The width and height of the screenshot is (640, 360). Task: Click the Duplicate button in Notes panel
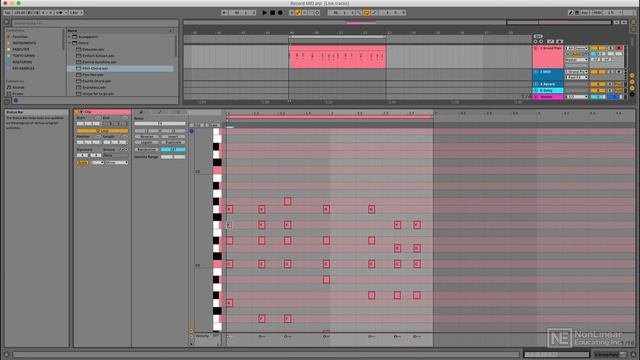point(173,142)
